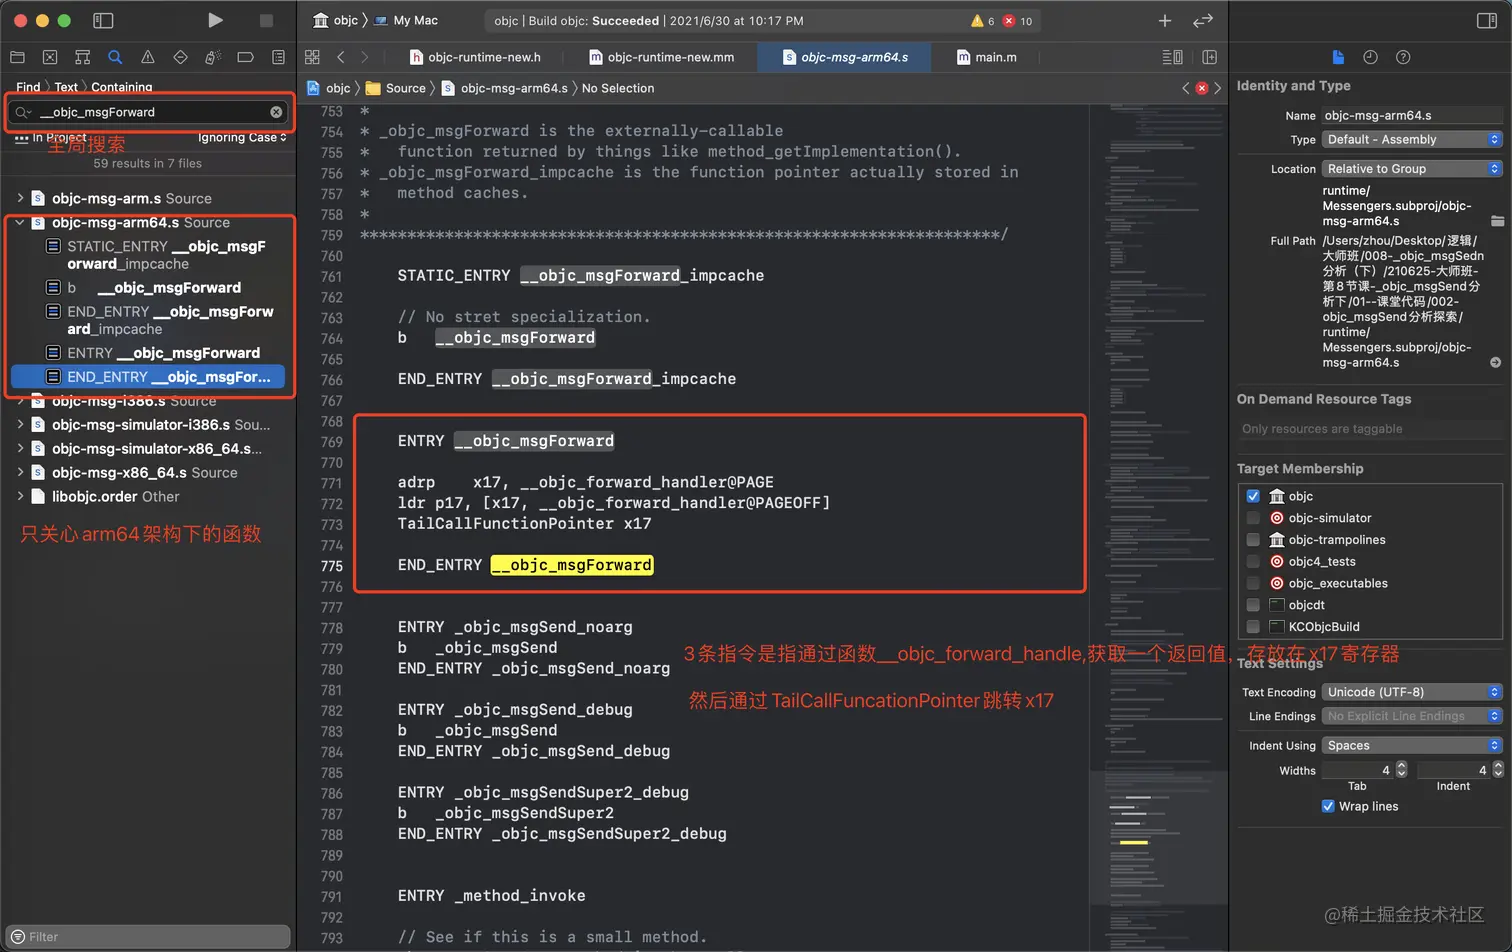The height and width of the screenshot is (952, 1512).
Task: Hide the inspector panel using the toolbar toggle
Action: pos(1487,20)
